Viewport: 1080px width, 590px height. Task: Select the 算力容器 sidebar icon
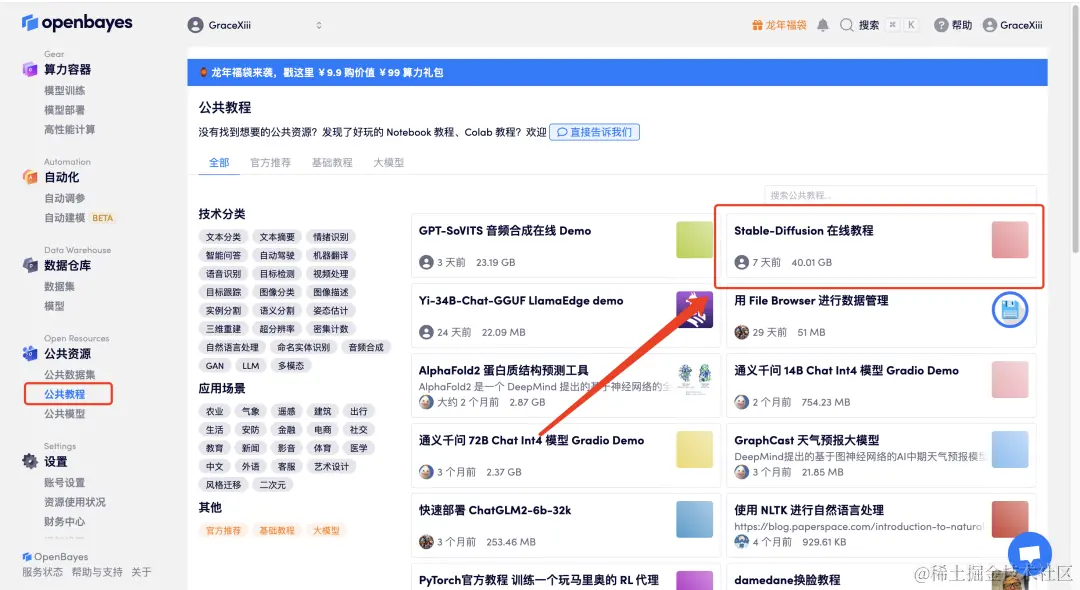pos(30,70)
